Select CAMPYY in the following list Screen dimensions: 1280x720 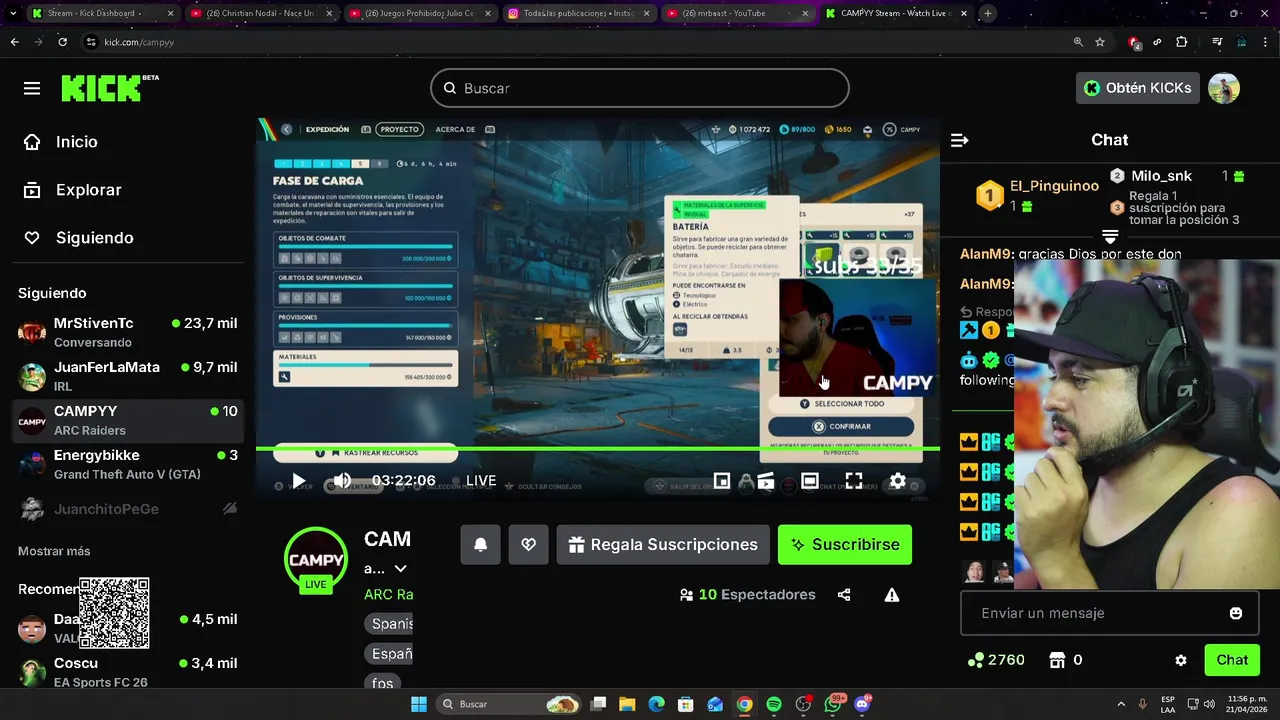pyautogui.click(x=127, y=420)
